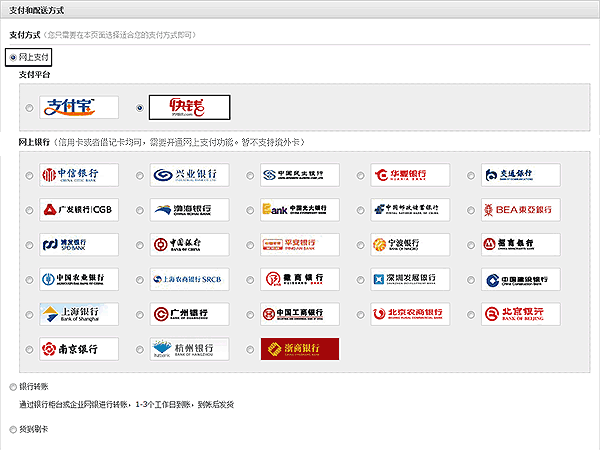Tick the radio button next to BEA 东亚银行
Screen dimensions: 600x450
point(471,210)
